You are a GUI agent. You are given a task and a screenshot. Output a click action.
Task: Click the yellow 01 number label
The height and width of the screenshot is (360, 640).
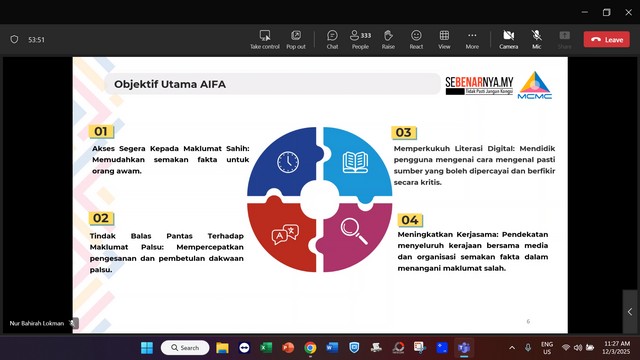tap(101, 131)
